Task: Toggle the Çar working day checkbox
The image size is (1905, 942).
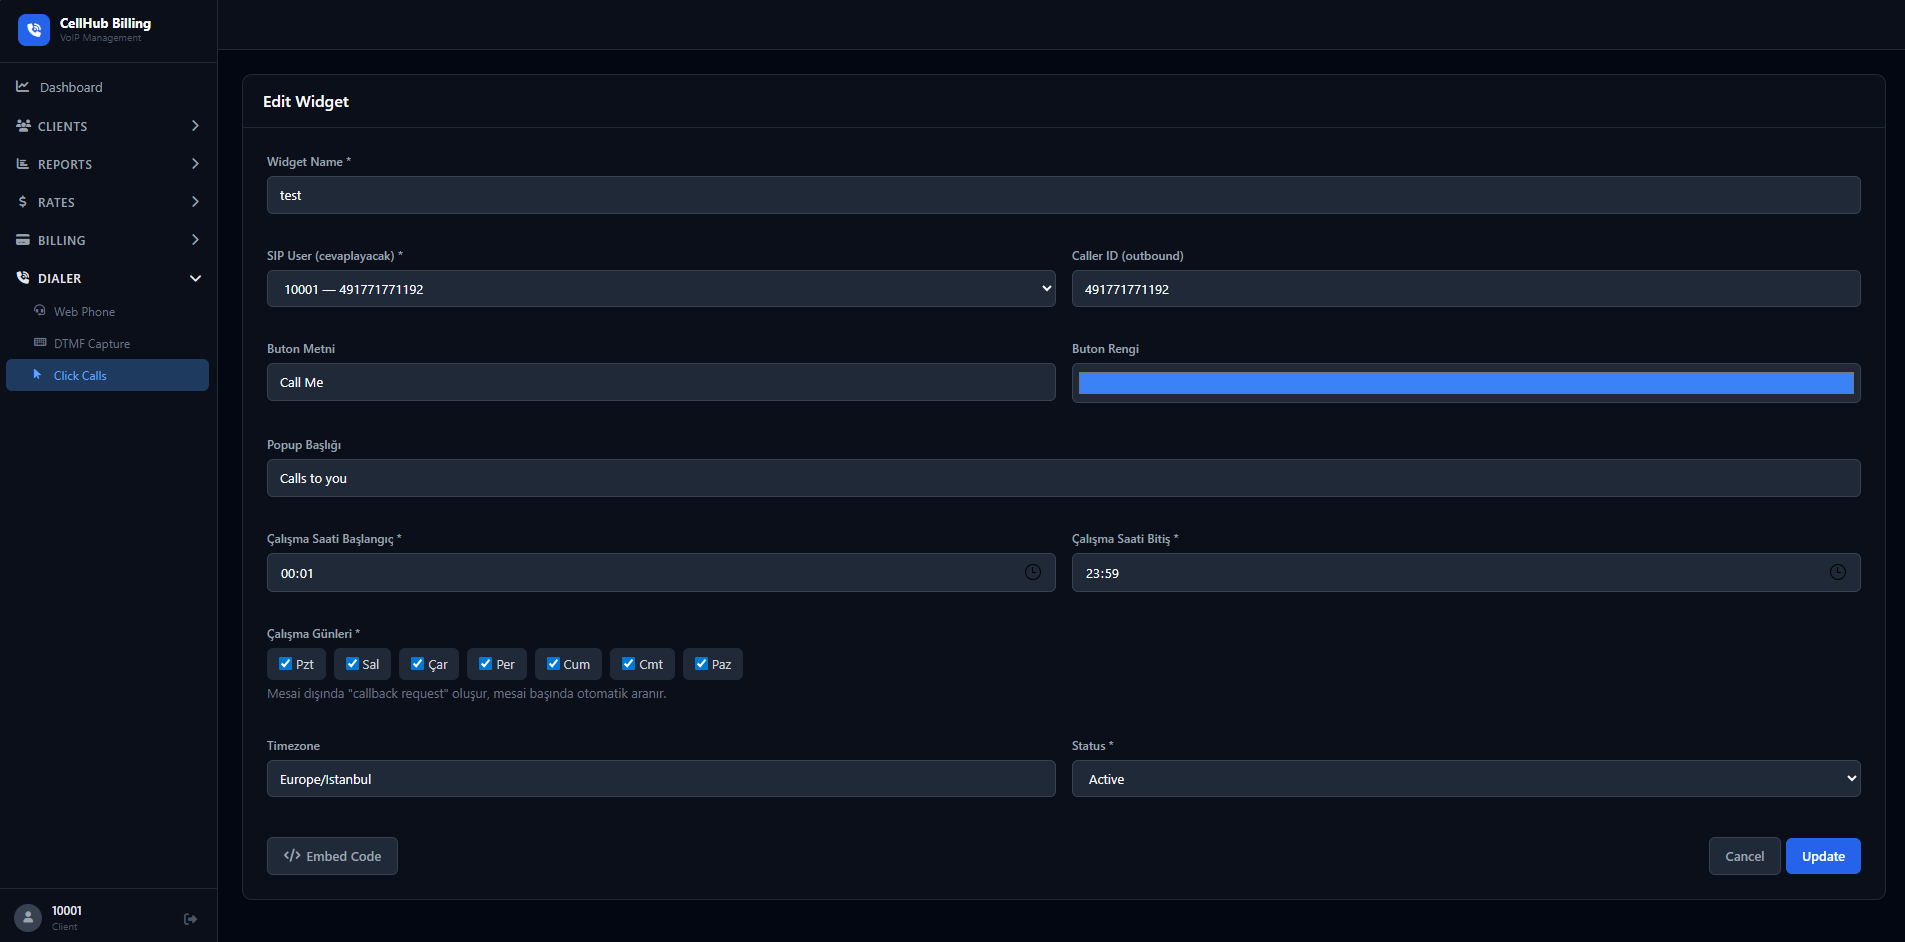Action: 417,663
